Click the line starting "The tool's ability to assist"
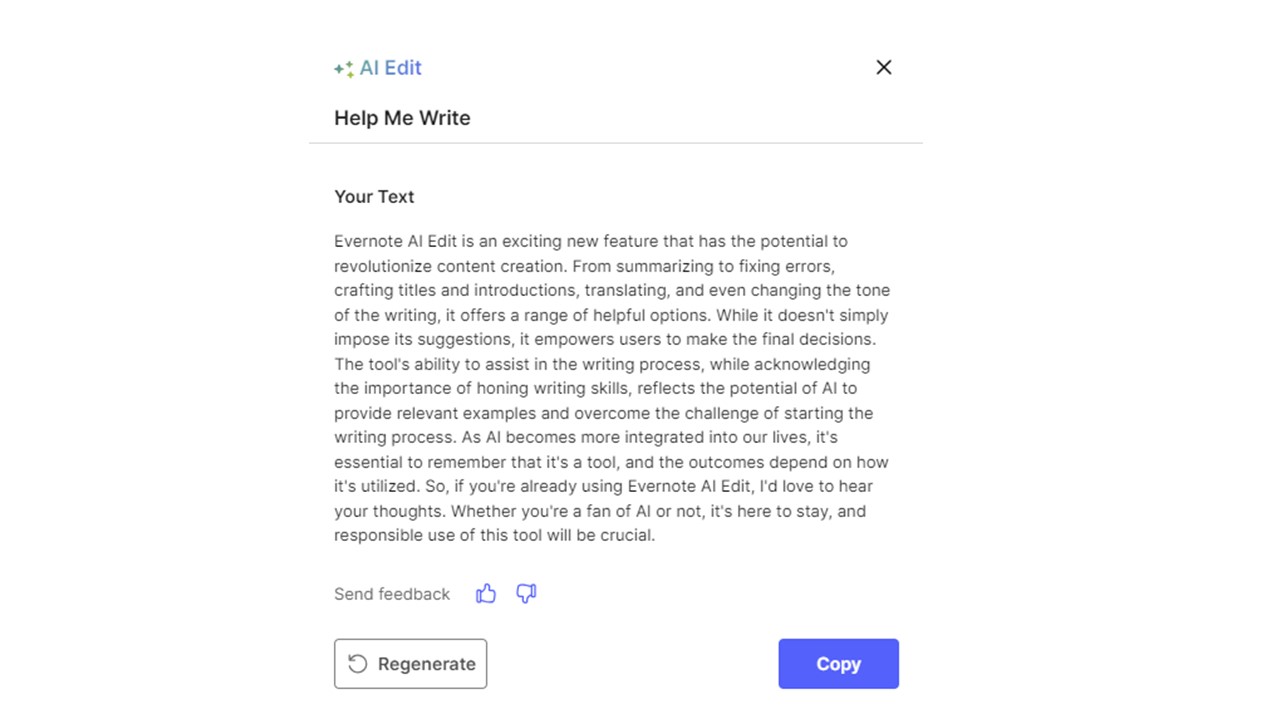This screenshot has width=1280, height=720. pyautogui.click(x=601, y=364)
